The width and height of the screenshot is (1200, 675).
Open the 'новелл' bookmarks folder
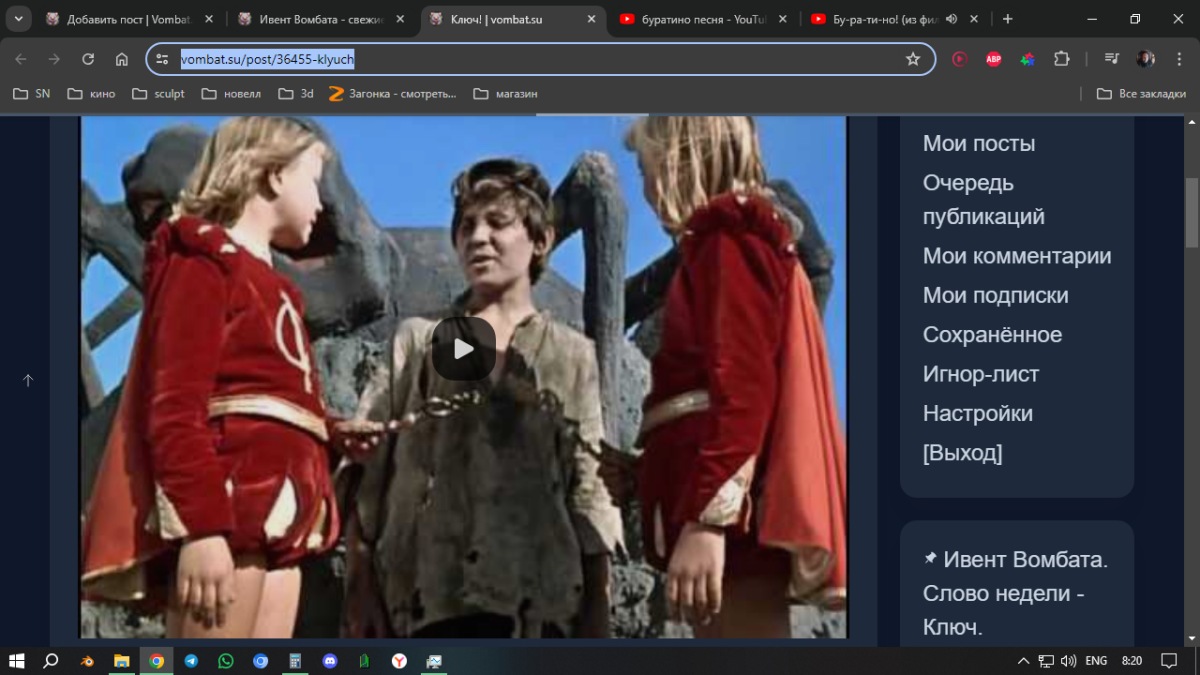coord(231,94)
